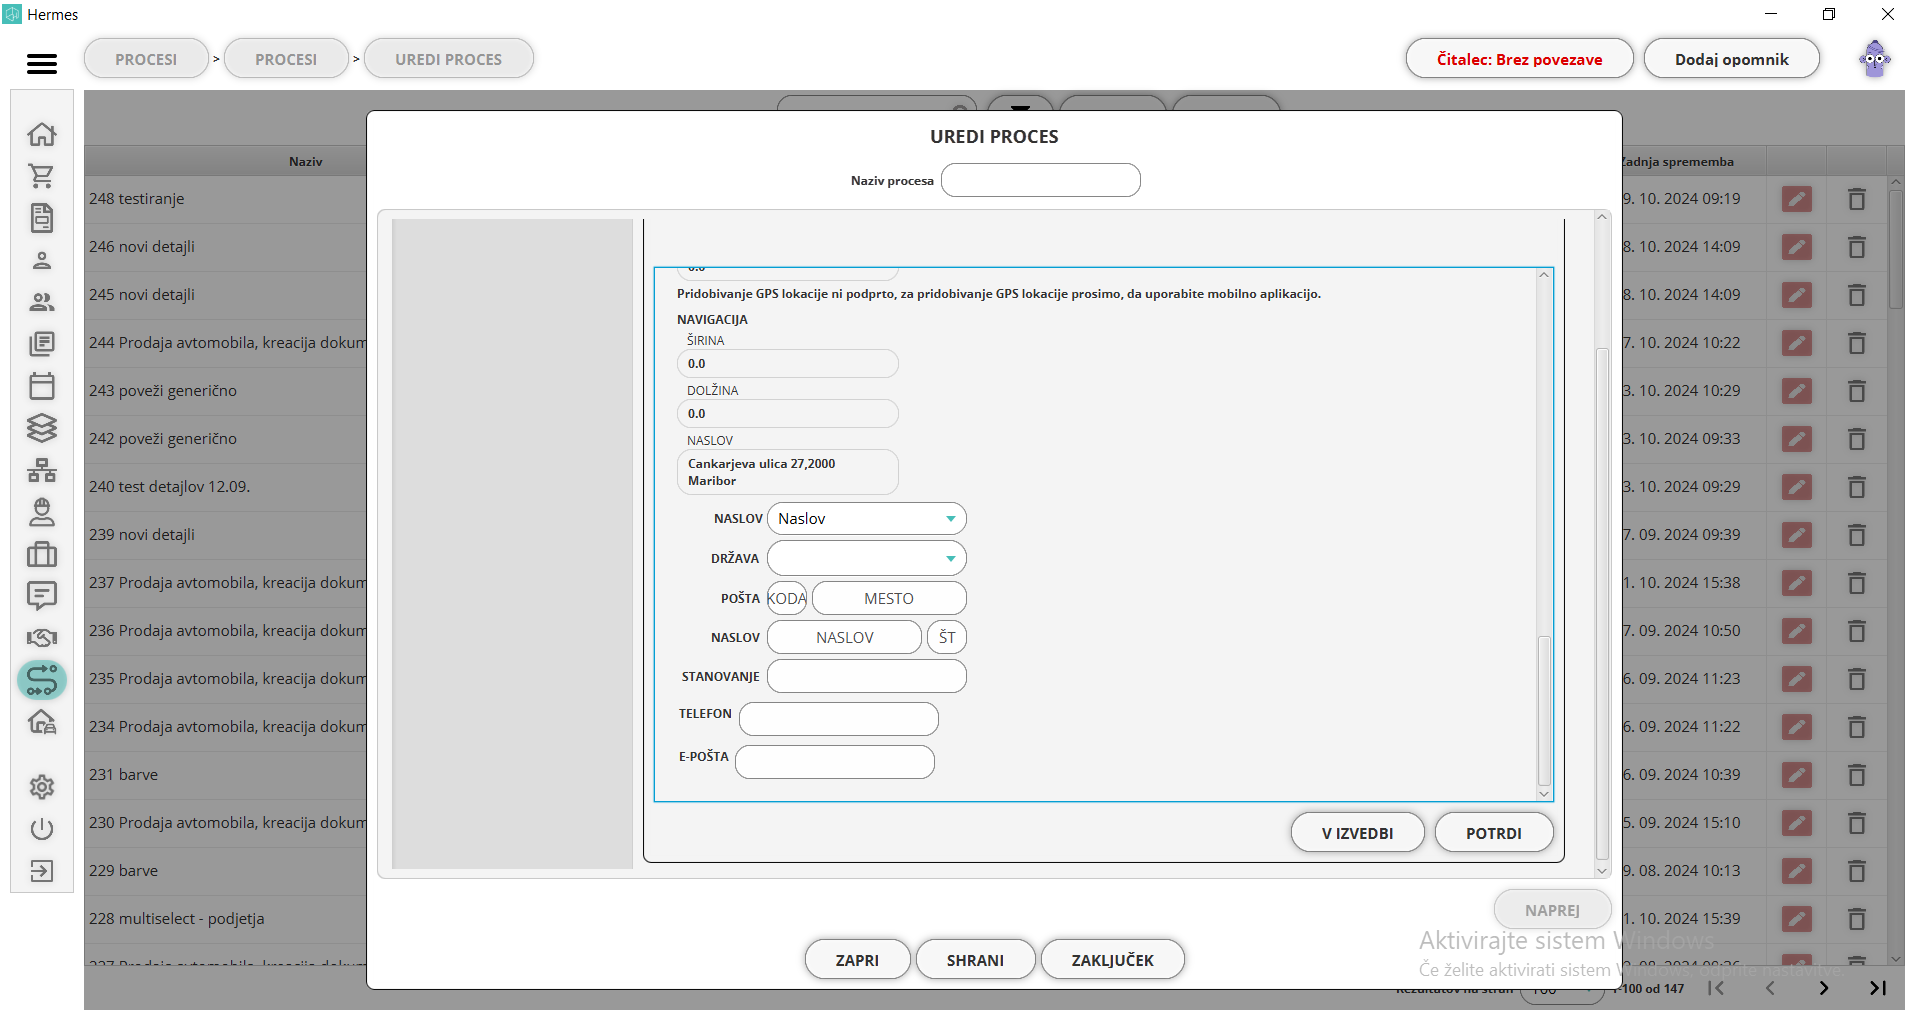1920x1029 pixels.
Task: Open the worker with laptop sidebar icon
Action: (42, 512)
